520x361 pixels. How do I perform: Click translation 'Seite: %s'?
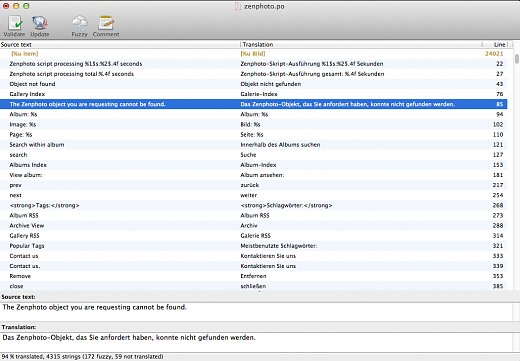coord(252,134)
